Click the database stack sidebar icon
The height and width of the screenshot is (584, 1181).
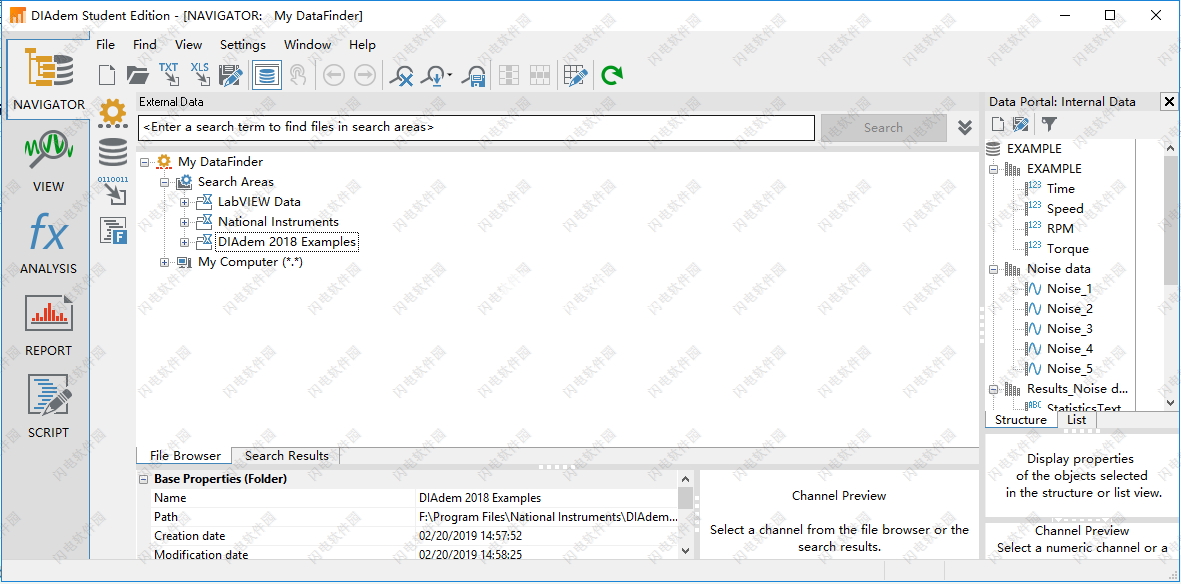click(113, 152)
